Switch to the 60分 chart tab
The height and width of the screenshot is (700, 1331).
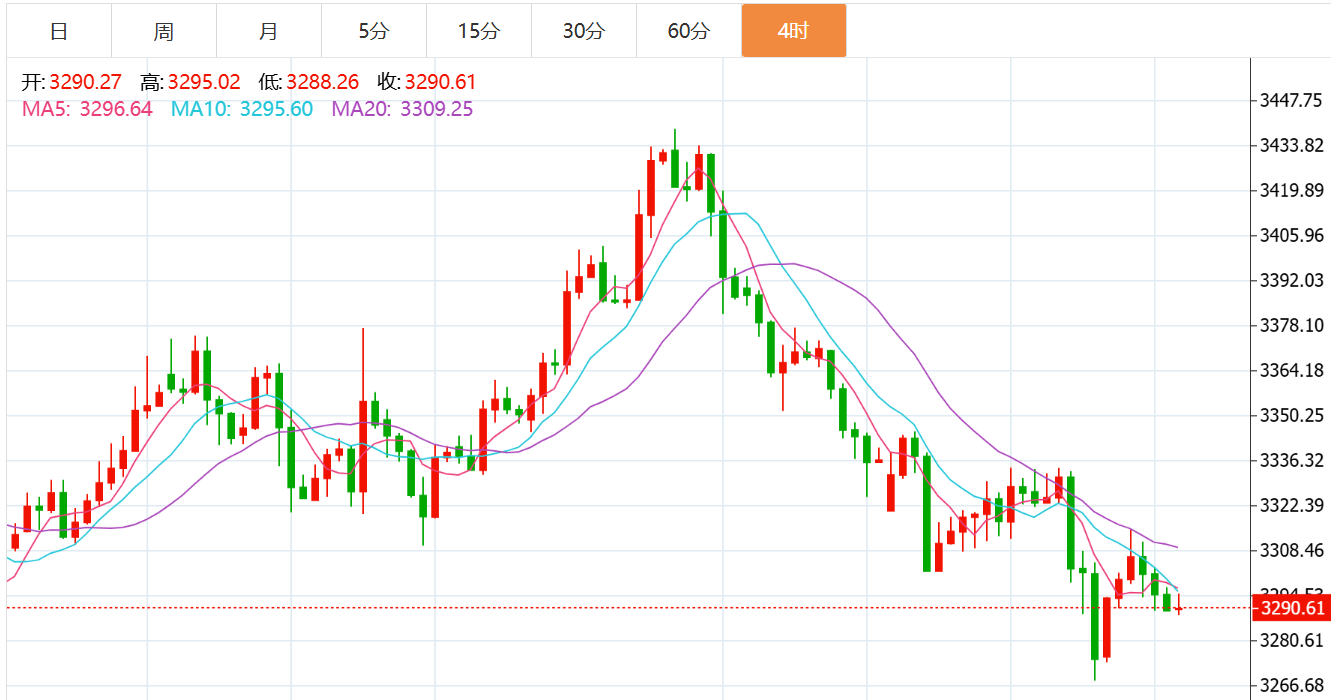tap(689, 31)
